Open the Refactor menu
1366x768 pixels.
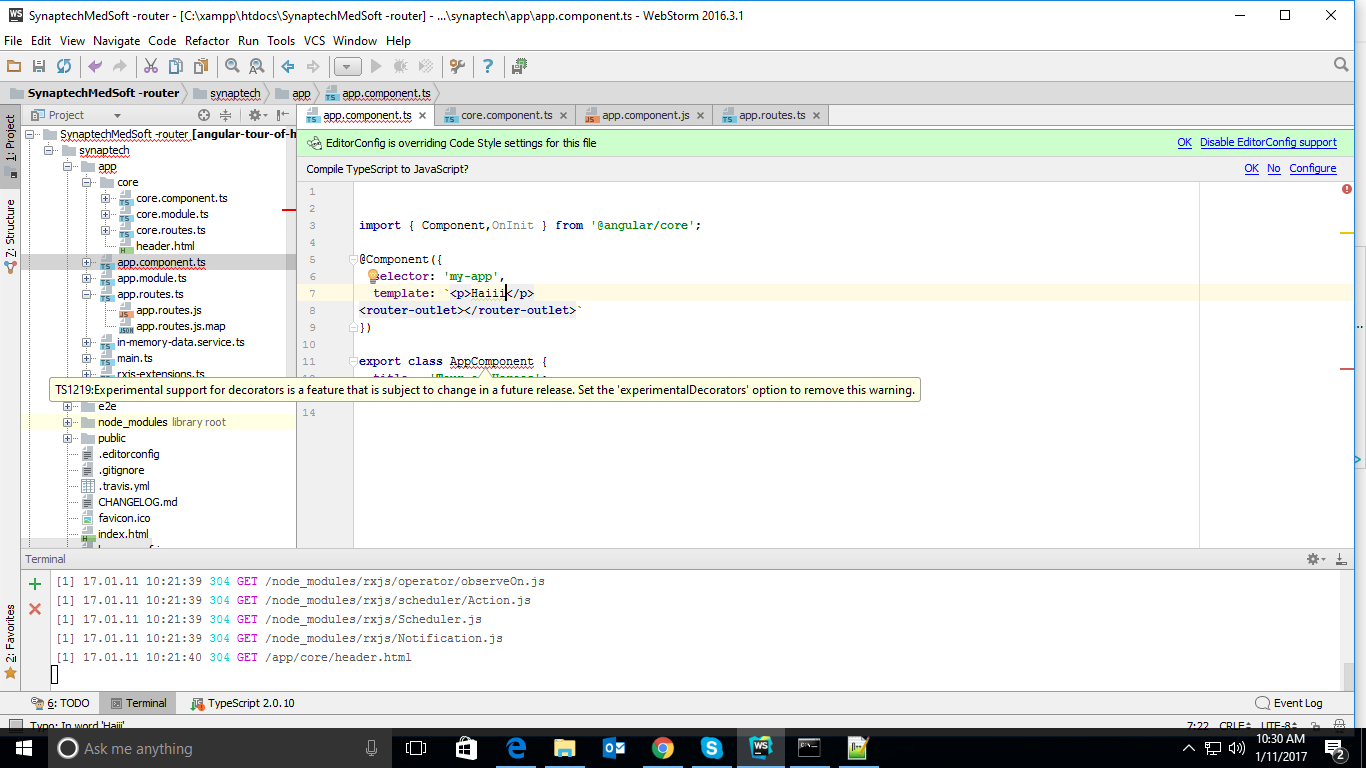(x=207, y=41)
